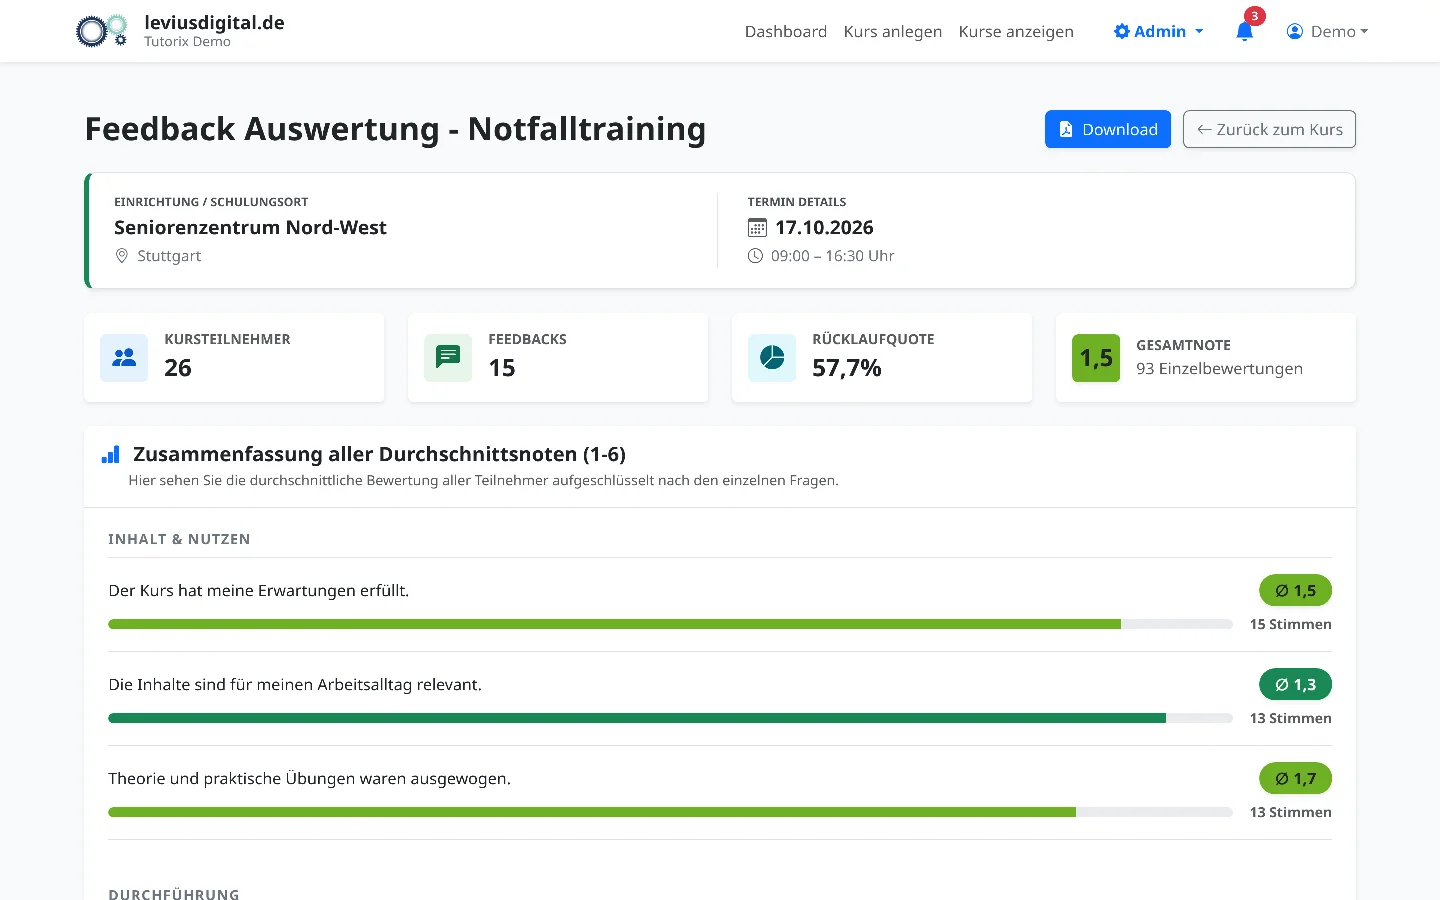Click the Ø 1,7 rating badge

click(x=1295, y=778)
